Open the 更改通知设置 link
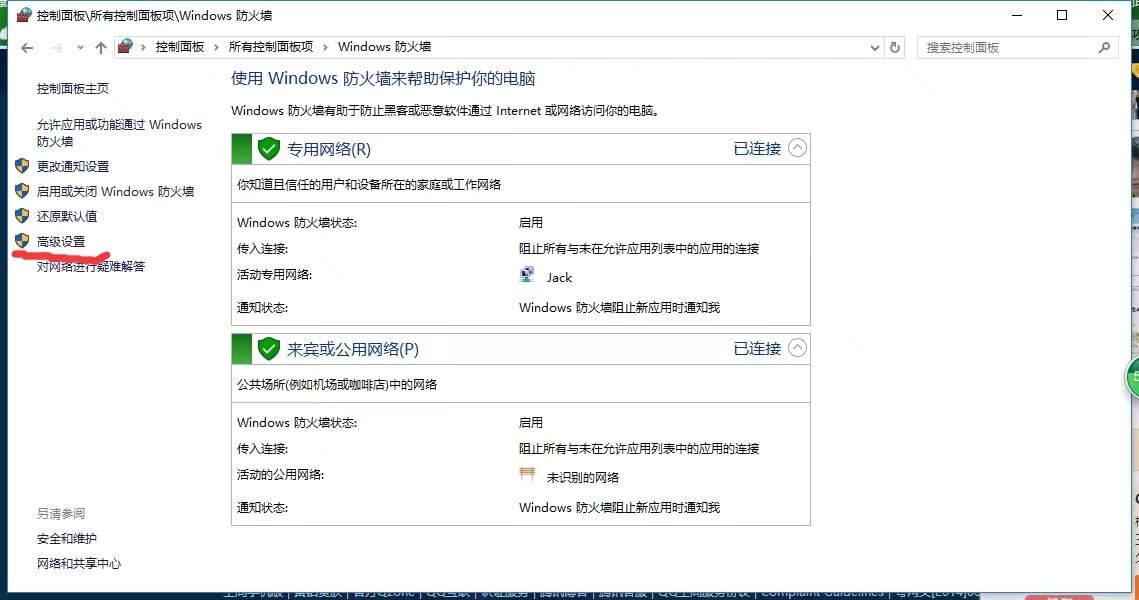The height and width of the screenshot is (600, 1139). [73, 166]
